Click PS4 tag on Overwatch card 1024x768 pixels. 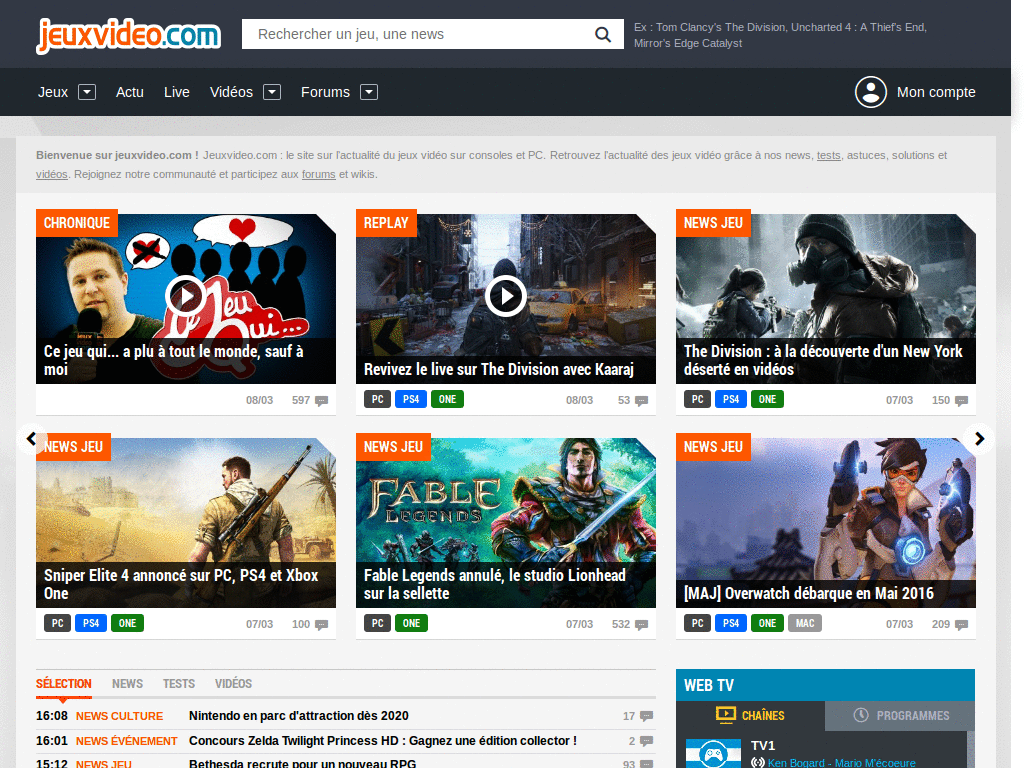tap(731, 623)
